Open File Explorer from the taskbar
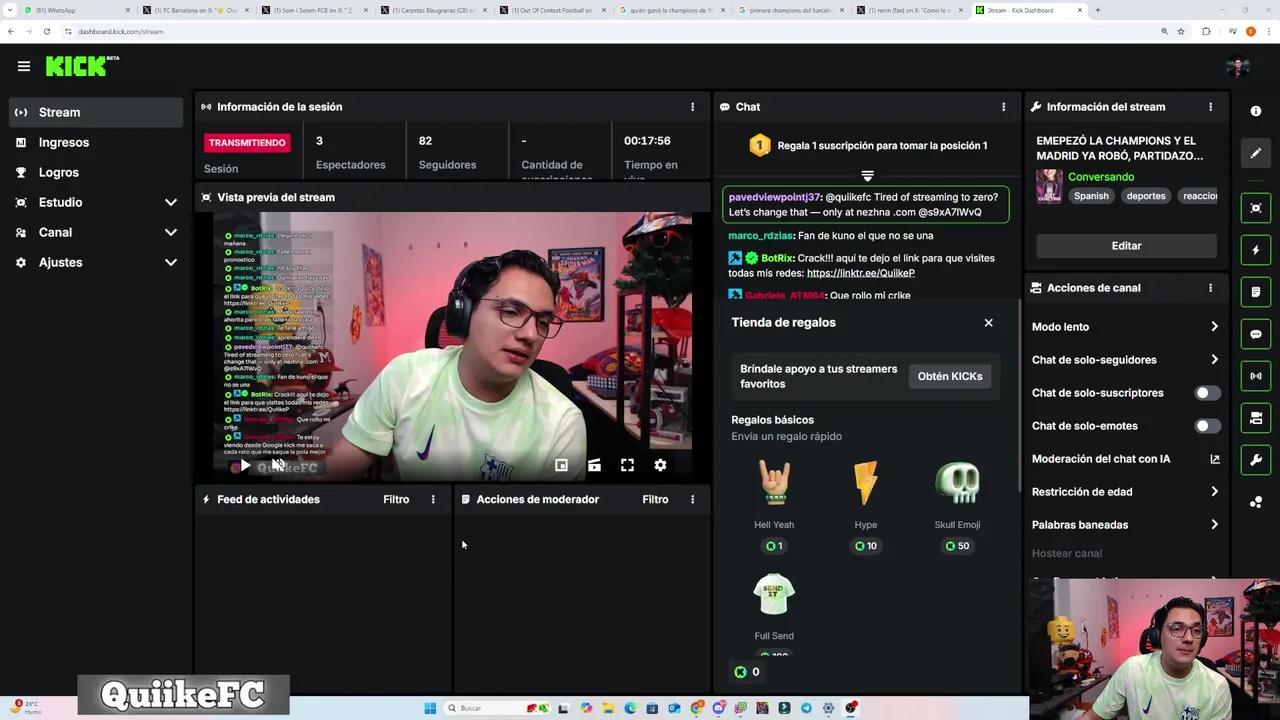Viewport: 1280px width, 720px height. coord(608,708)
